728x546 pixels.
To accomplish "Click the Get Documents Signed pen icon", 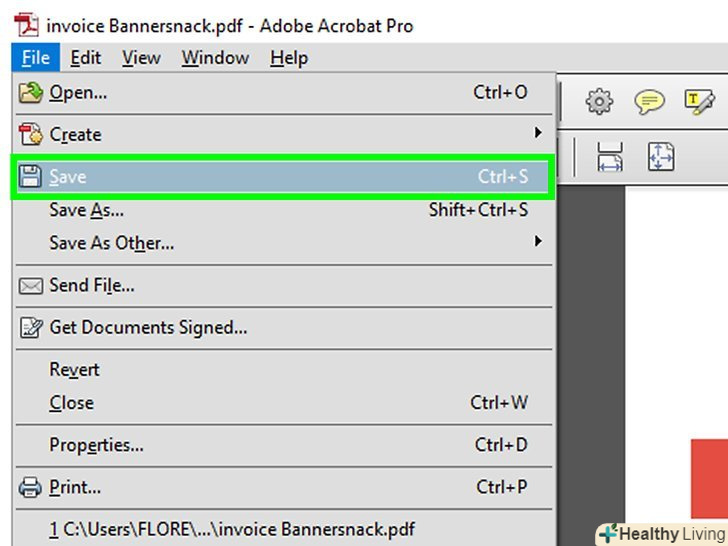I will coord(32,328).
